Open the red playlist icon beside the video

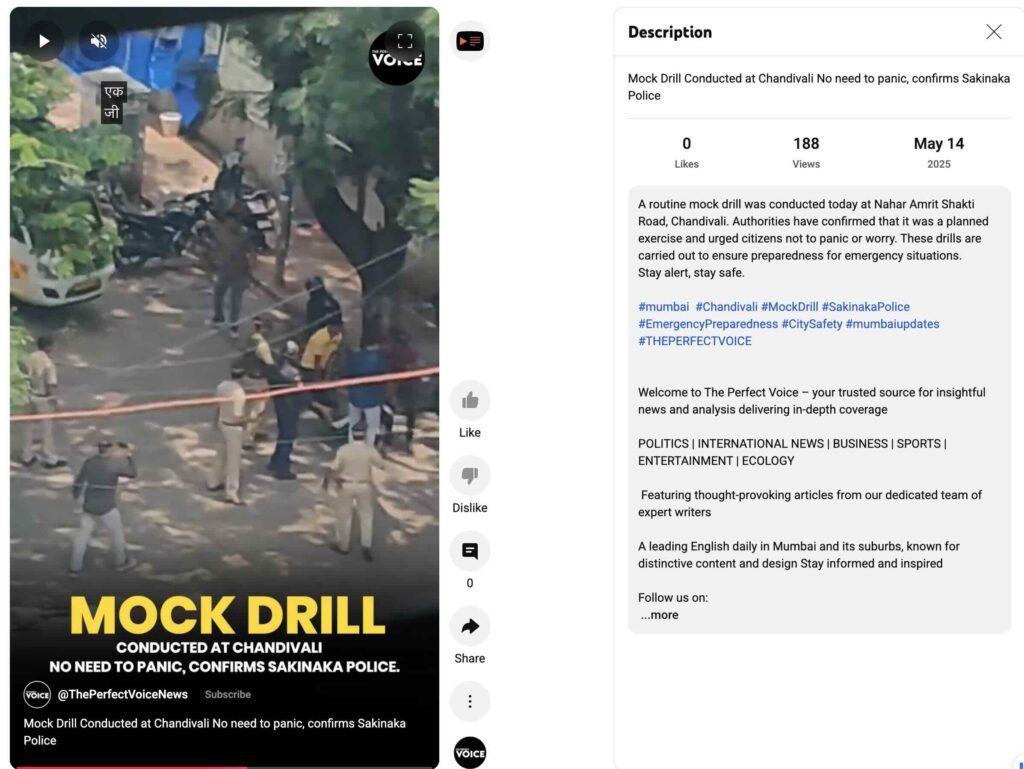pos(470,41)
